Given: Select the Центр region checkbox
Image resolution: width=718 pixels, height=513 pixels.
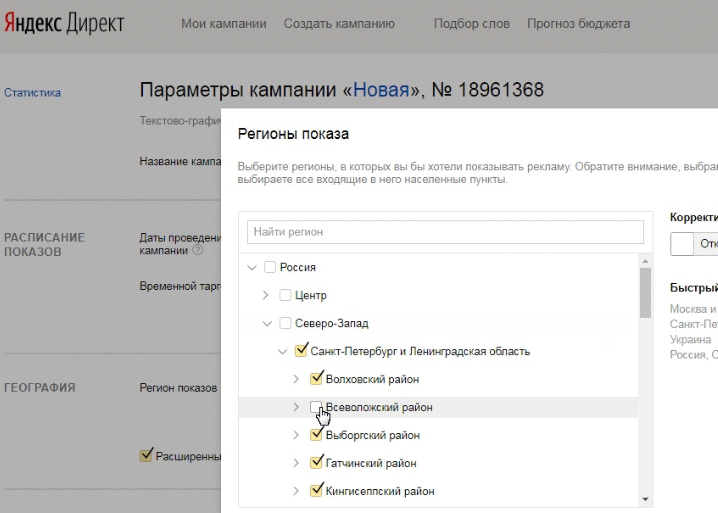Looking at the screenshot, I should click(285, 295).
